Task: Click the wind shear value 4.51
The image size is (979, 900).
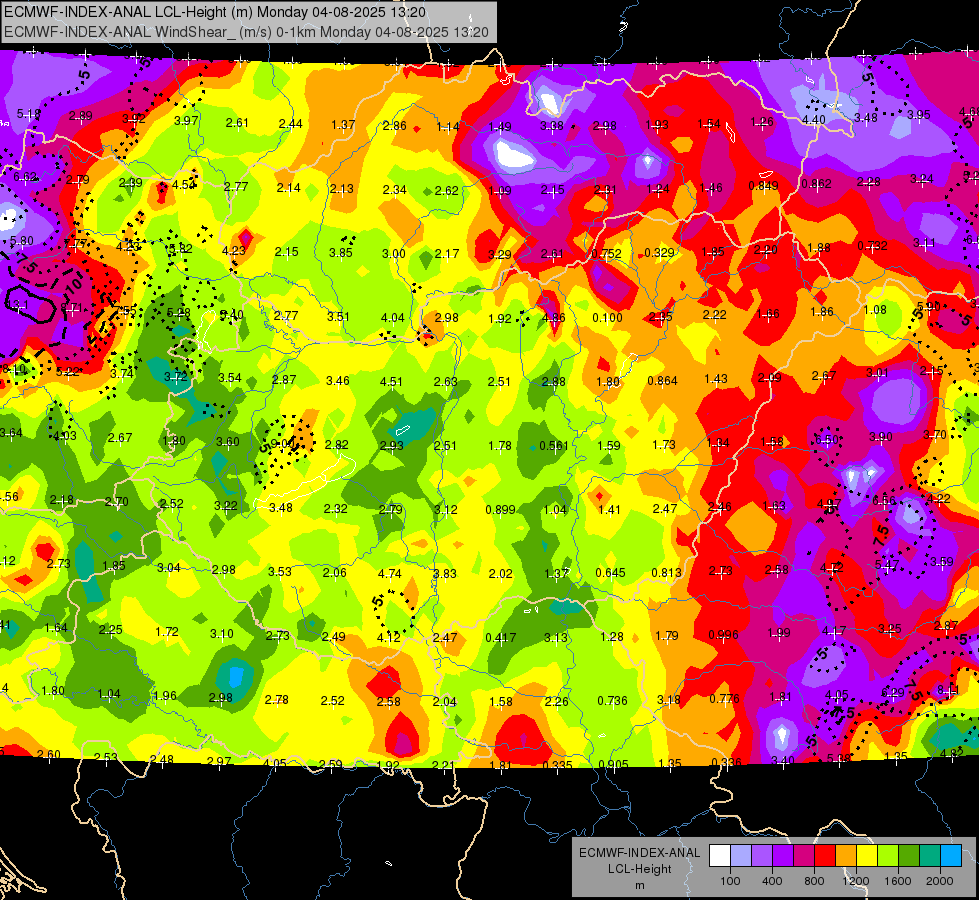Action: pos(391,382)
